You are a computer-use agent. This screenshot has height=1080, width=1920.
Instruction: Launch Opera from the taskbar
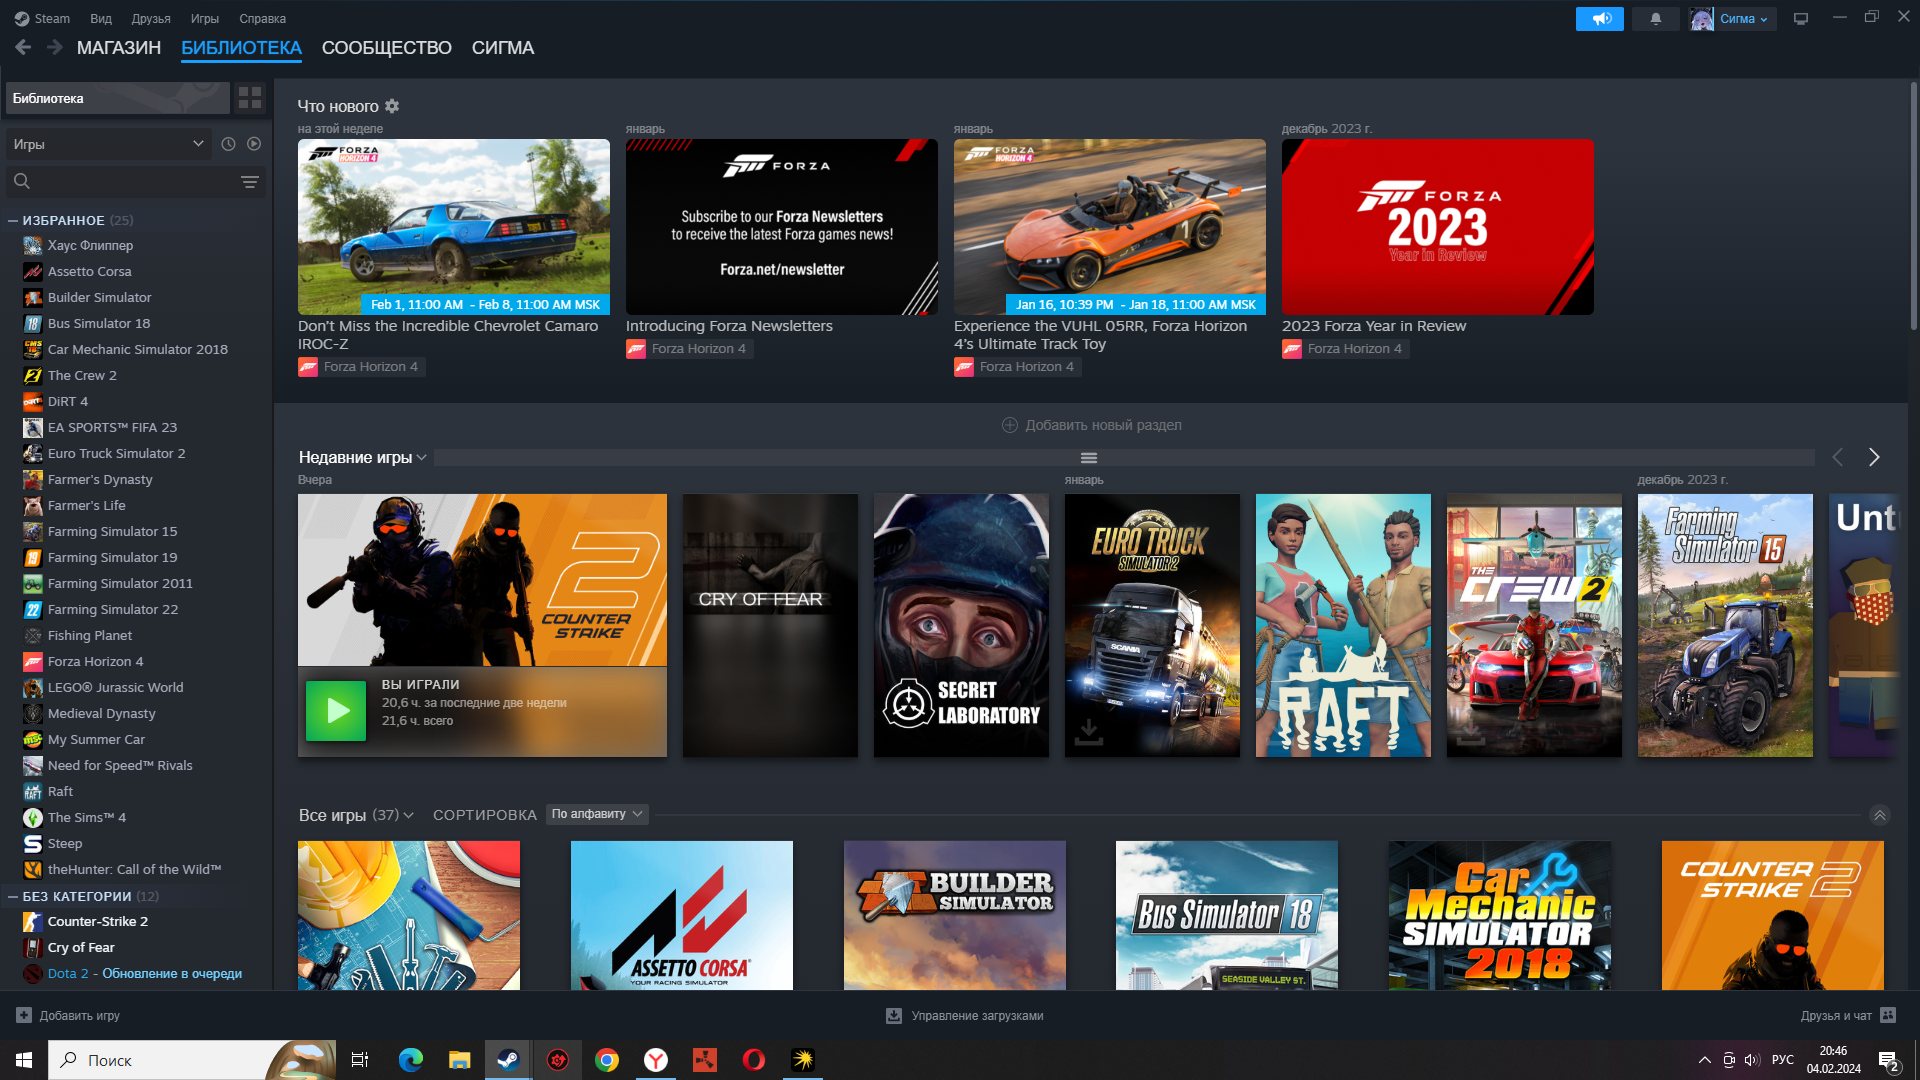753,1060
